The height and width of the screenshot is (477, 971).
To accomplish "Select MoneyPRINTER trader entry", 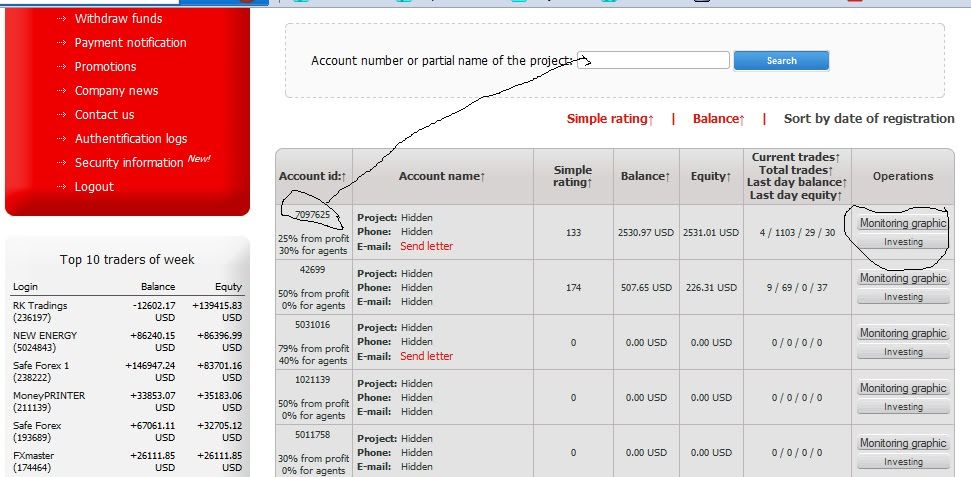I will 49,401.
